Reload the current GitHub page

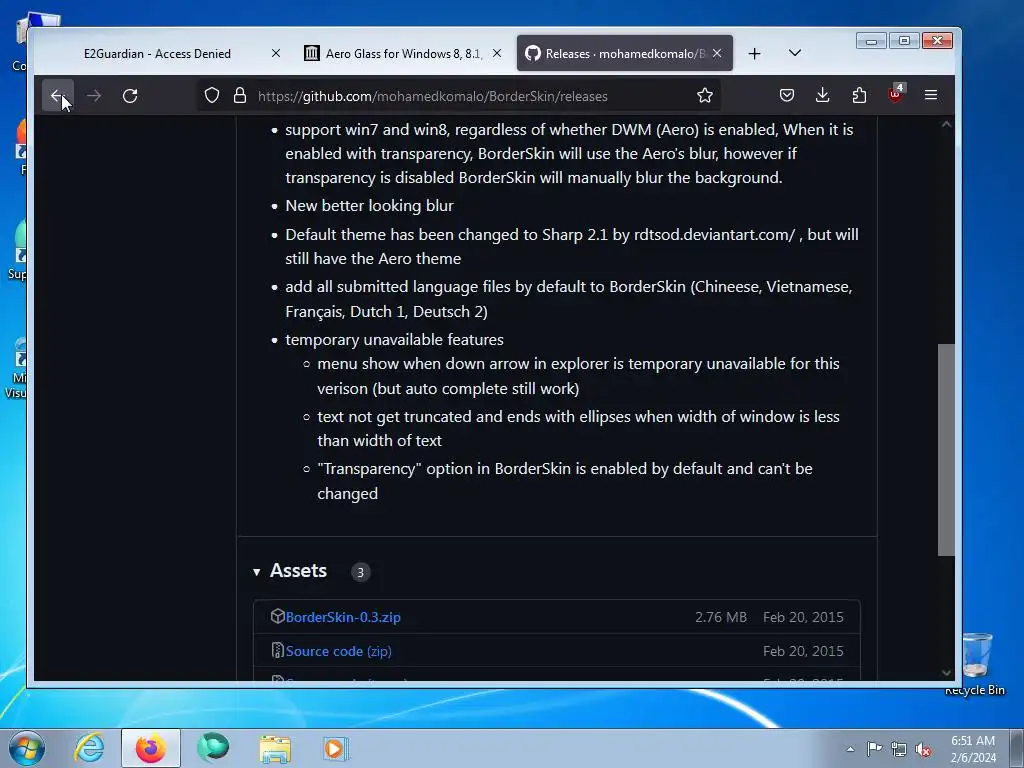tap(130, 96)
